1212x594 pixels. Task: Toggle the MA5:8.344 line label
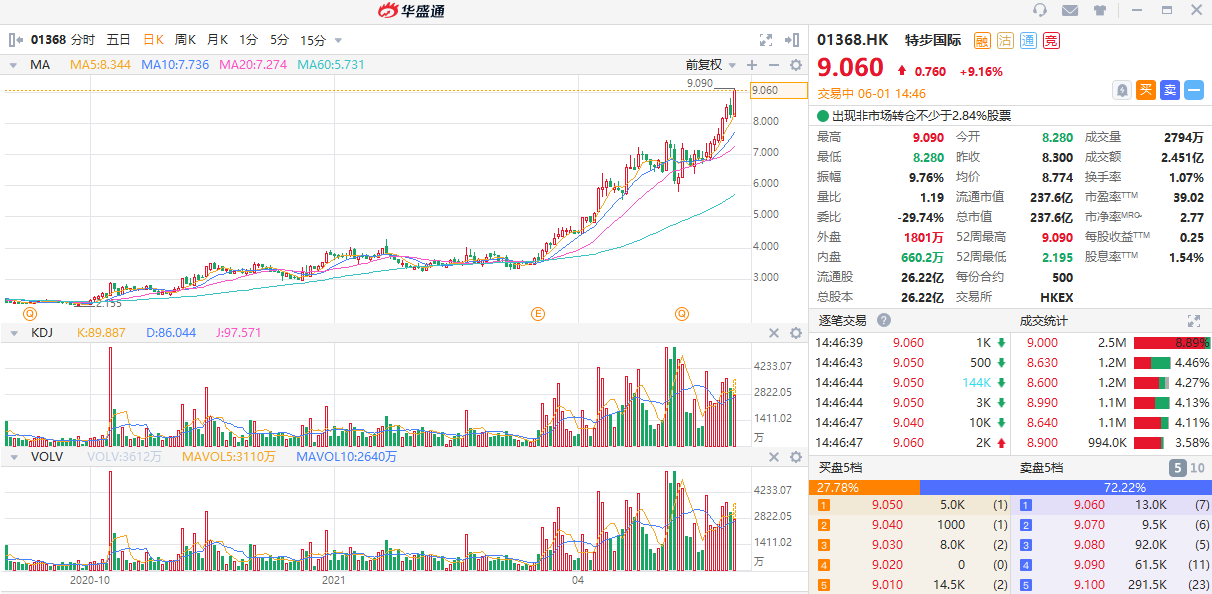pos(100,65)
